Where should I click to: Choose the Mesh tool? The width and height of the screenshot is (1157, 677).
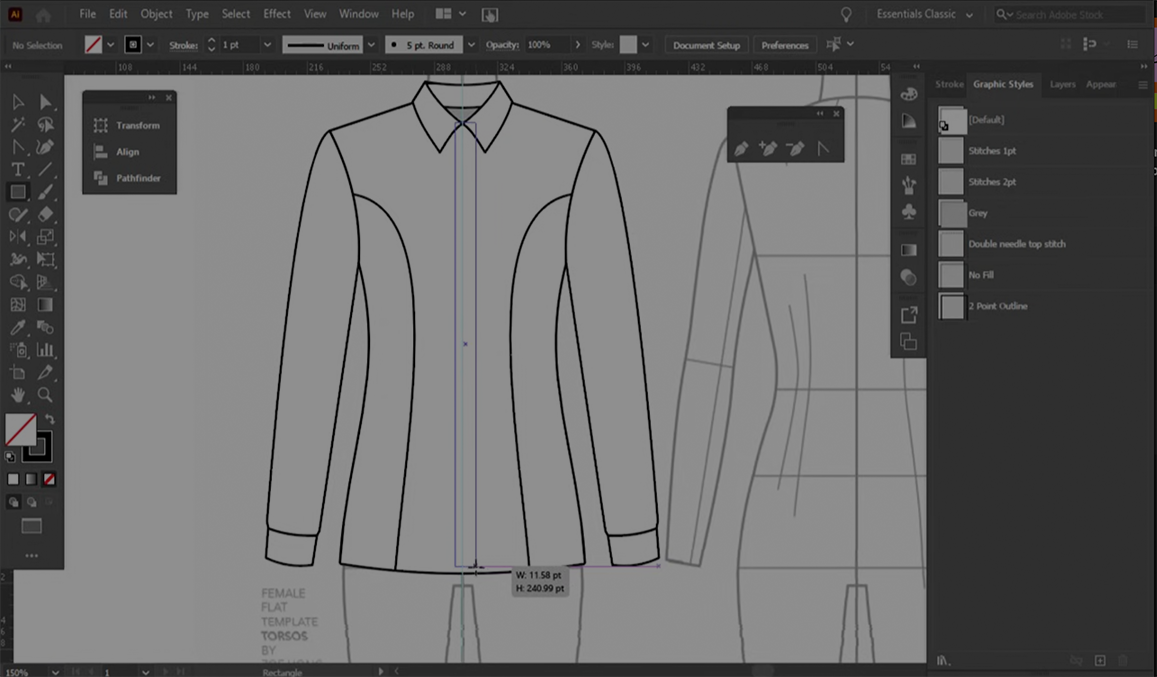point(18,304)
